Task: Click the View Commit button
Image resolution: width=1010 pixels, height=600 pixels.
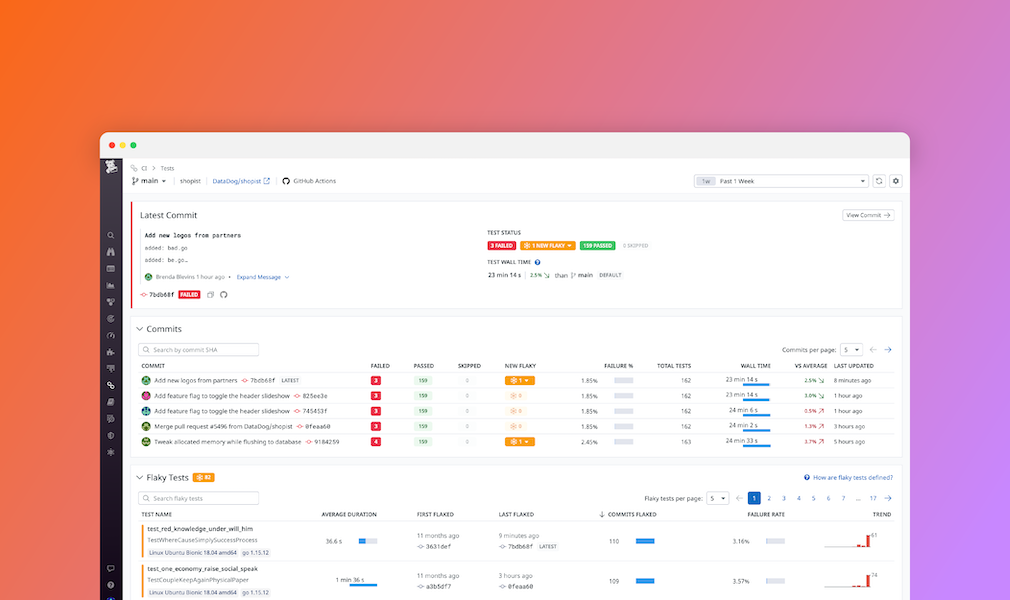Action: pyautogui.click(x=867, y=214)
